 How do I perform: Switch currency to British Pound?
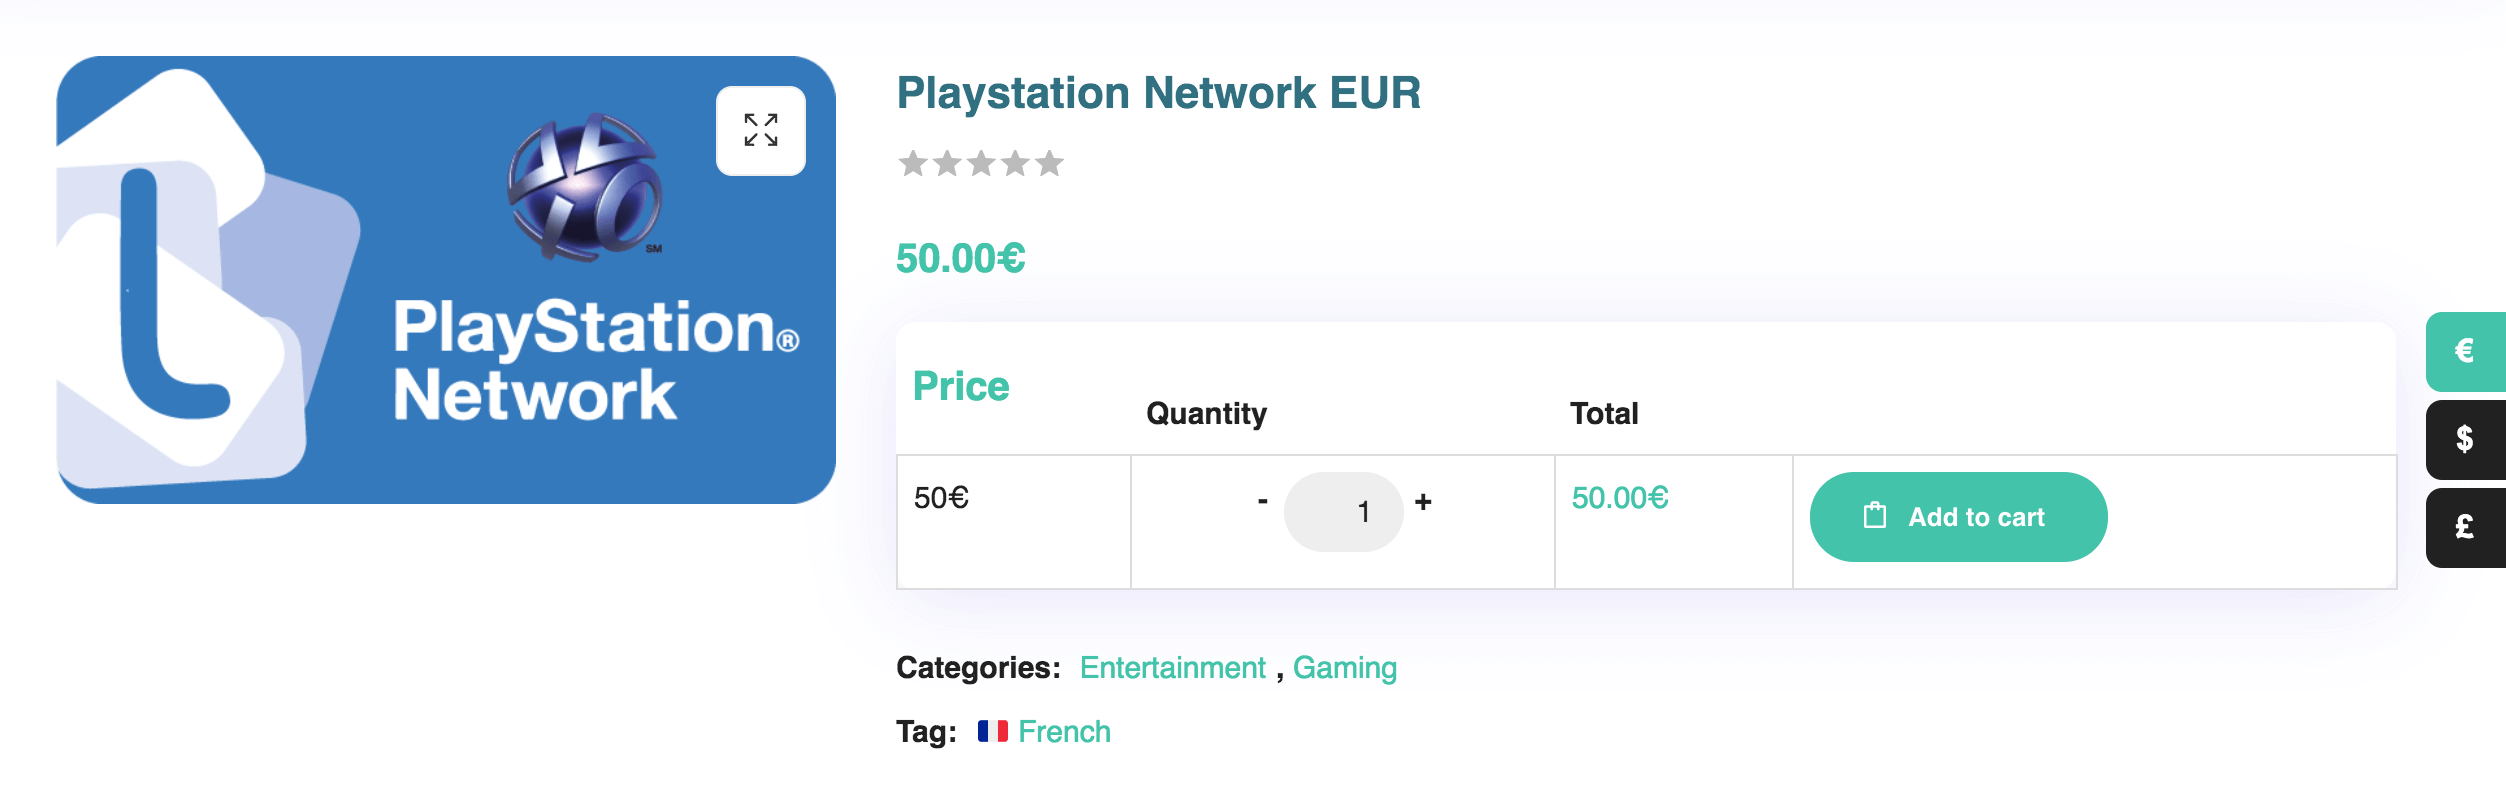2464,527
